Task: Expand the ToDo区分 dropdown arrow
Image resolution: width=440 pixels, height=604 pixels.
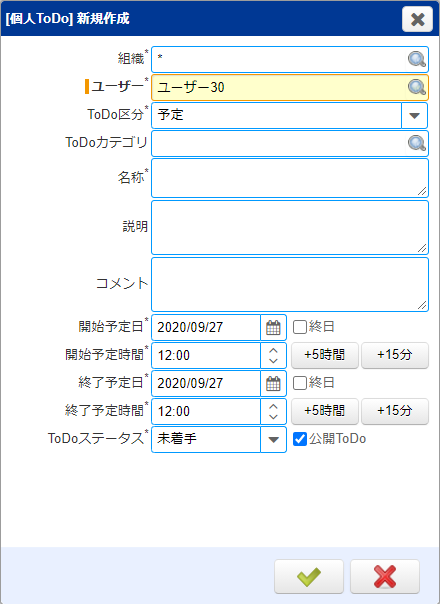Action: [414, 116]
